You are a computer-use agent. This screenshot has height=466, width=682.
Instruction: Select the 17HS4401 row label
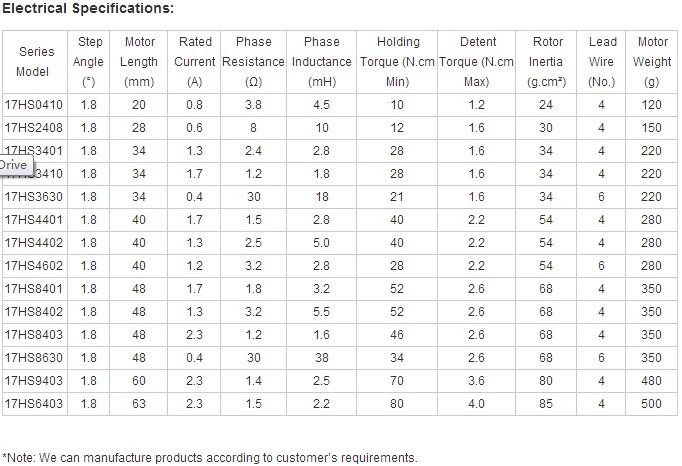coord(34,220)
